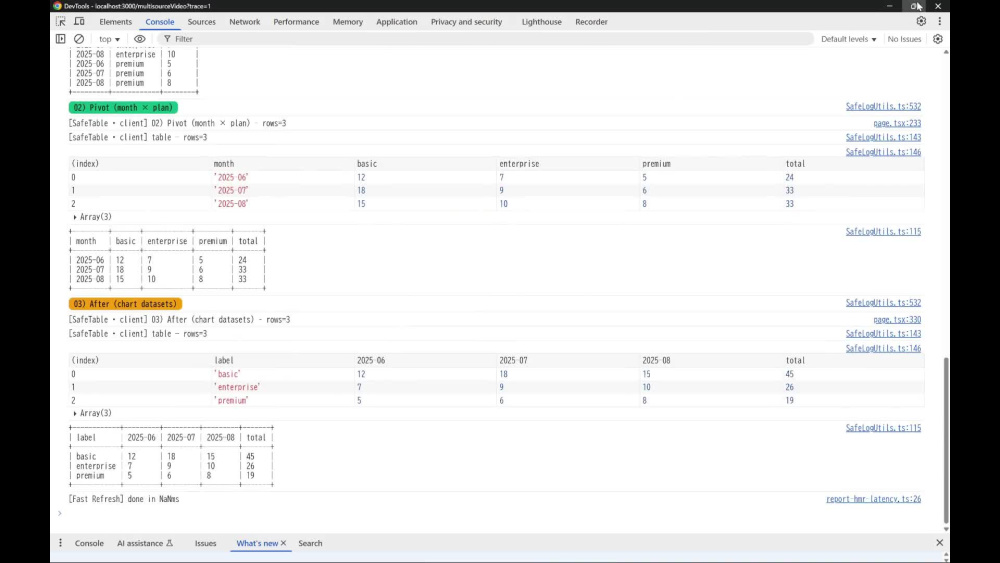Open the Default levels dropdown
The width and height of the screenshot is (1000, 563).
(848, 39)
